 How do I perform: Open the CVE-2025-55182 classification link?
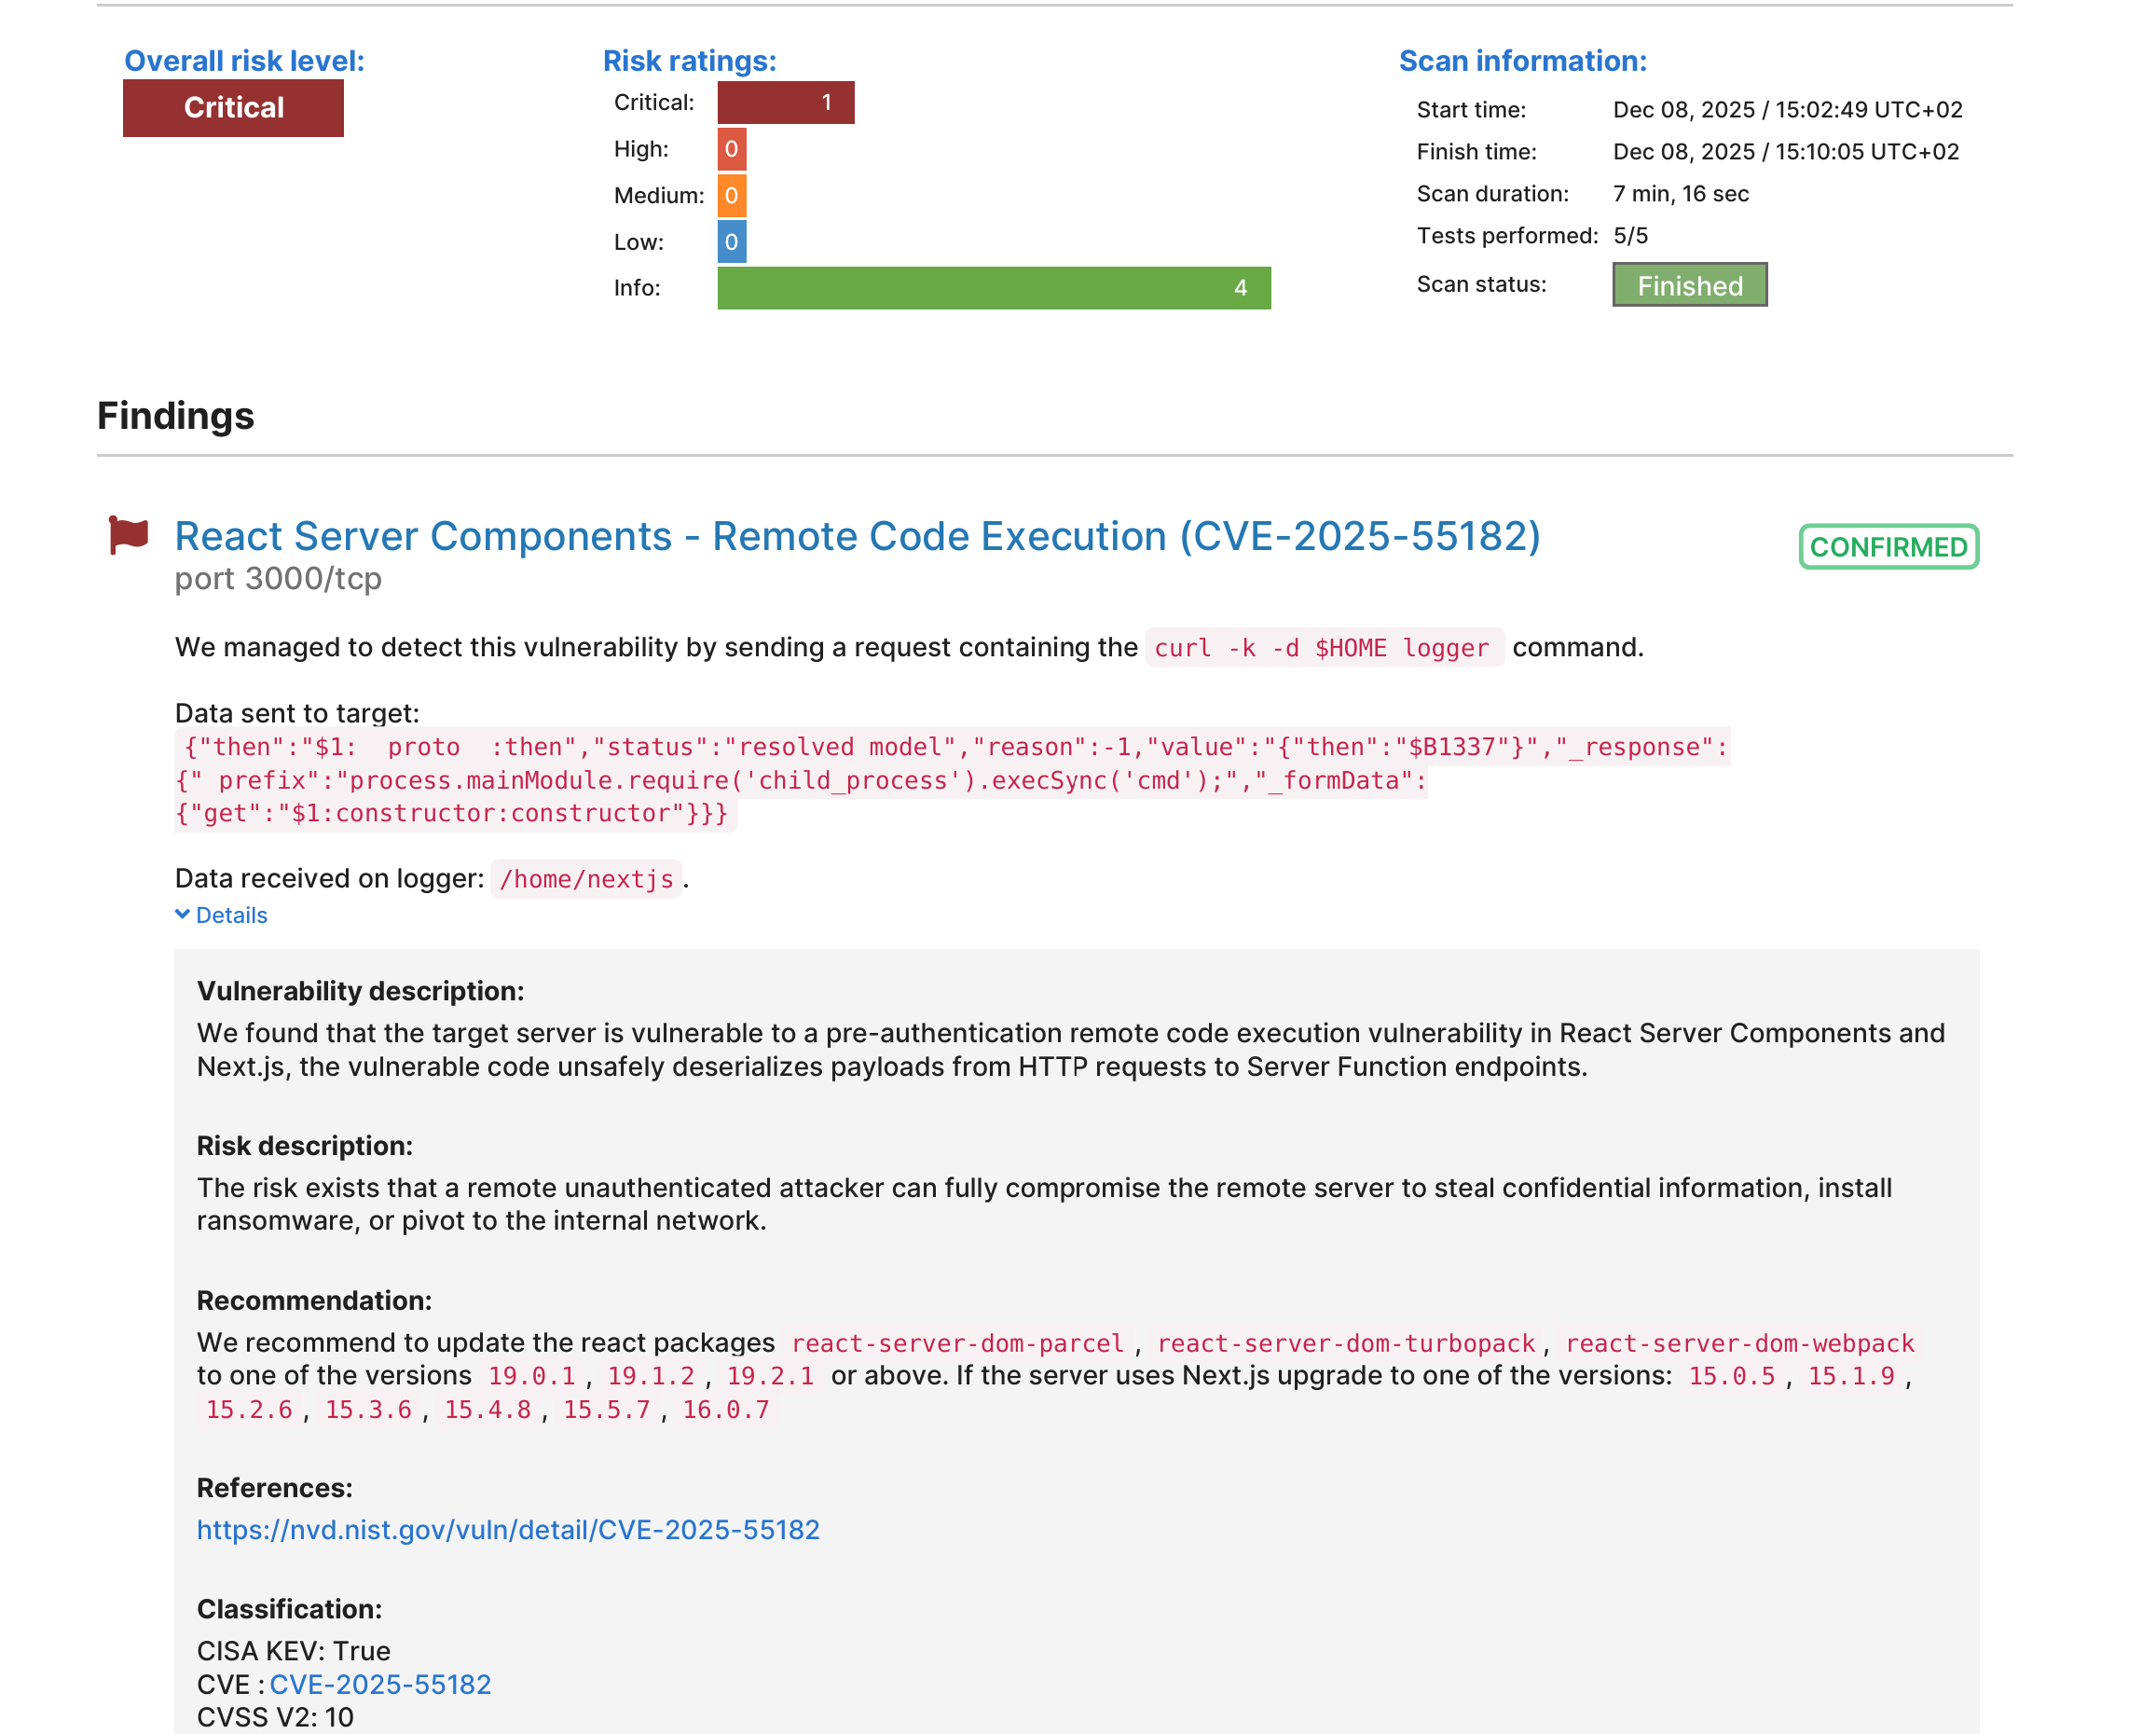(x=380, y=1684)
